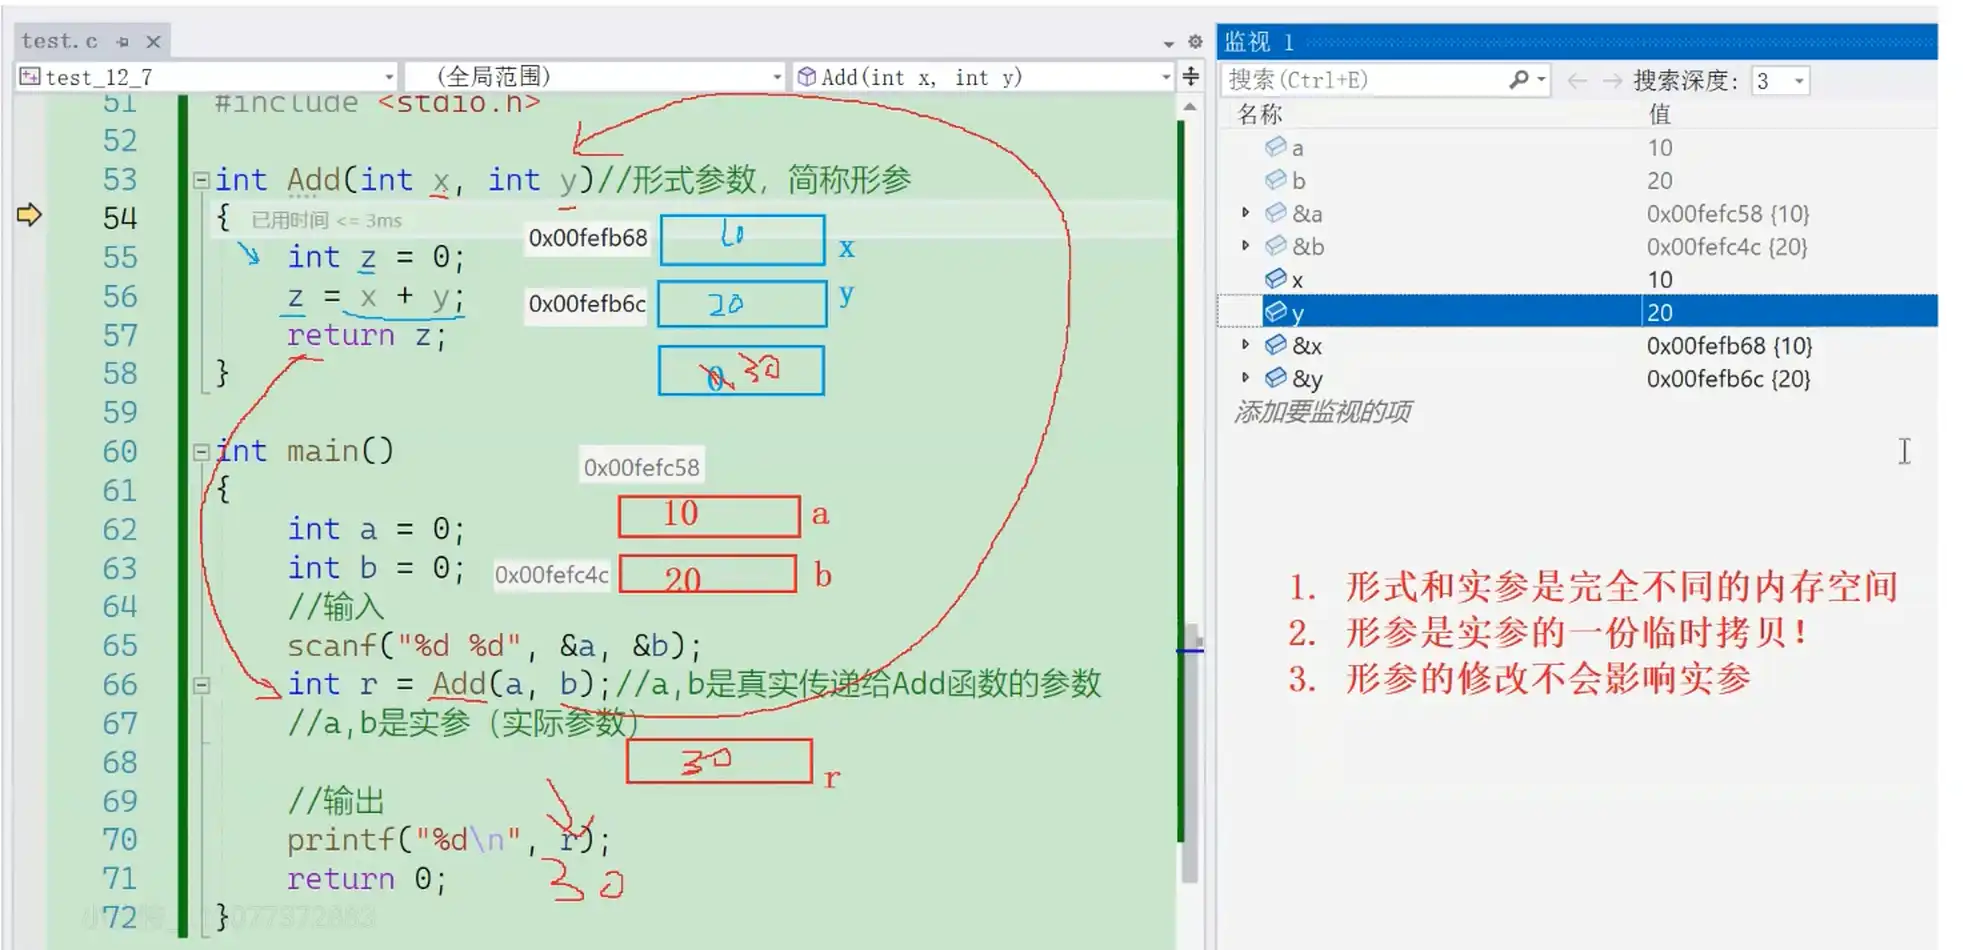Viewport: 1963px width, 950px height.
Task: Click line number 57 in the editor
Action: tap(120, 335)
